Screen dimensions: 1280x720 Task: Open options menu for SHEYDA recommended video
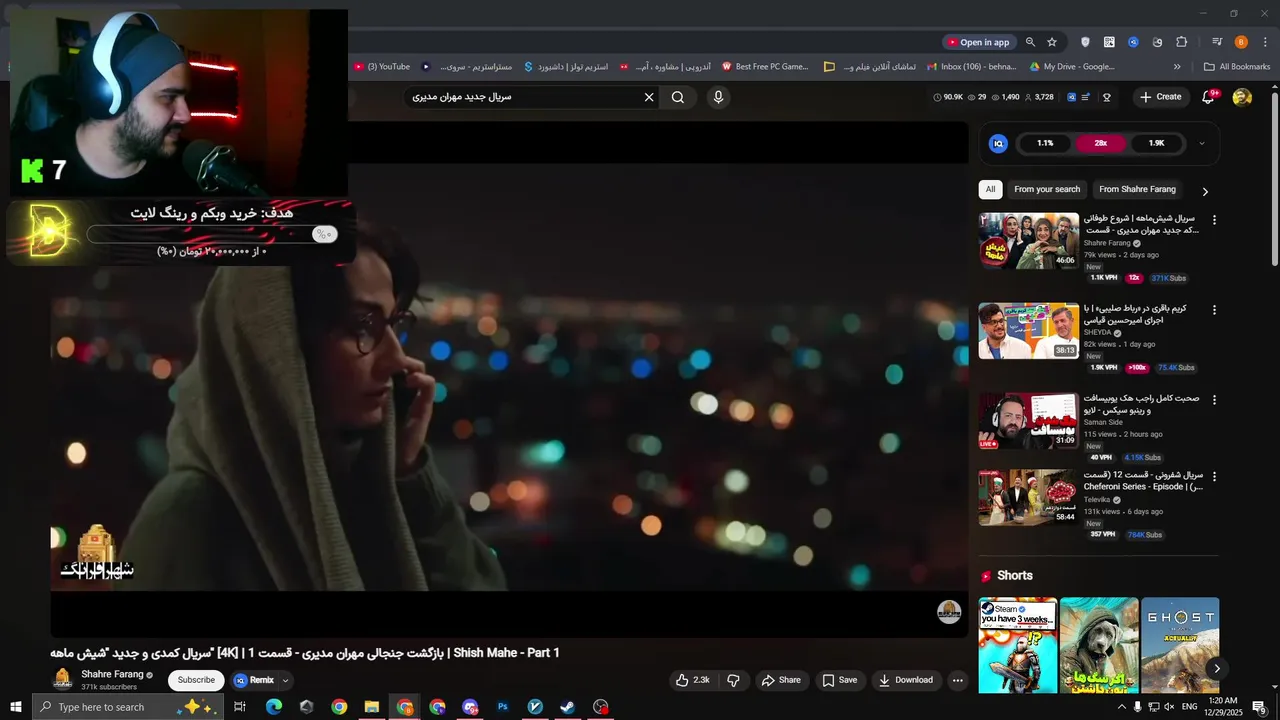coord(1215,310)
